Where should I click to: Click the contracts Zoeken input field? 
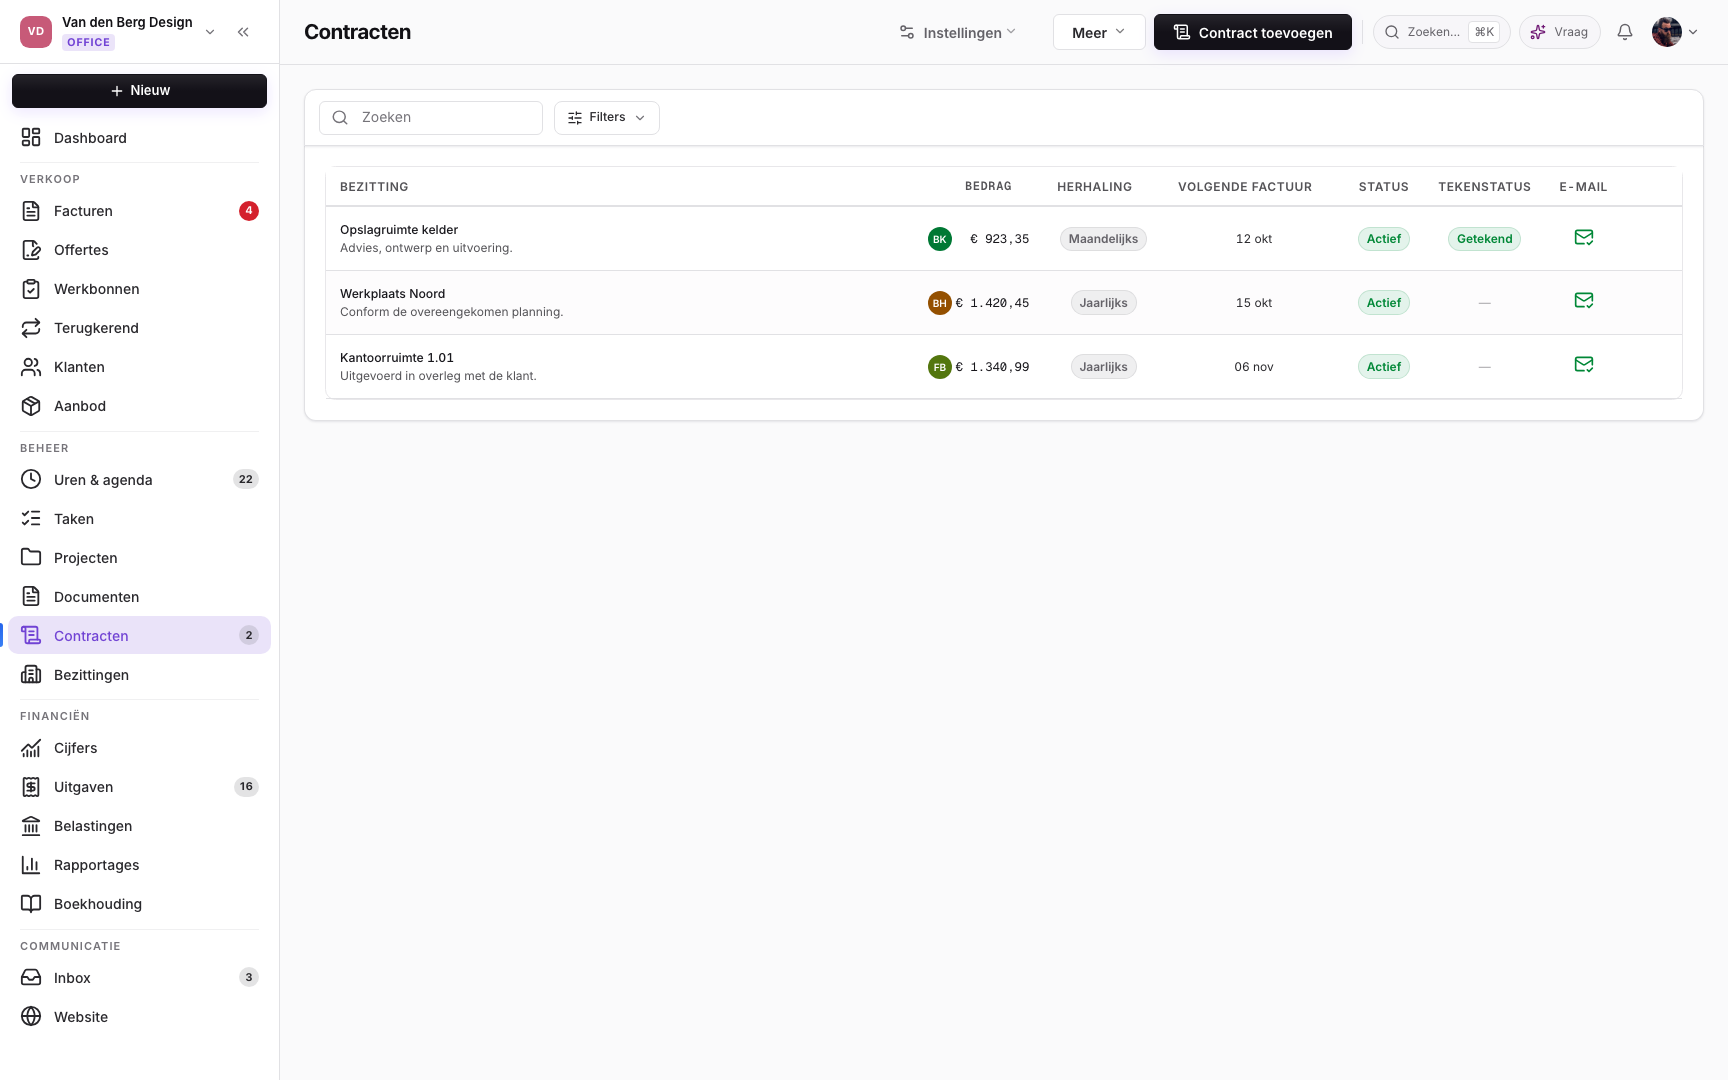coord(431,117)
